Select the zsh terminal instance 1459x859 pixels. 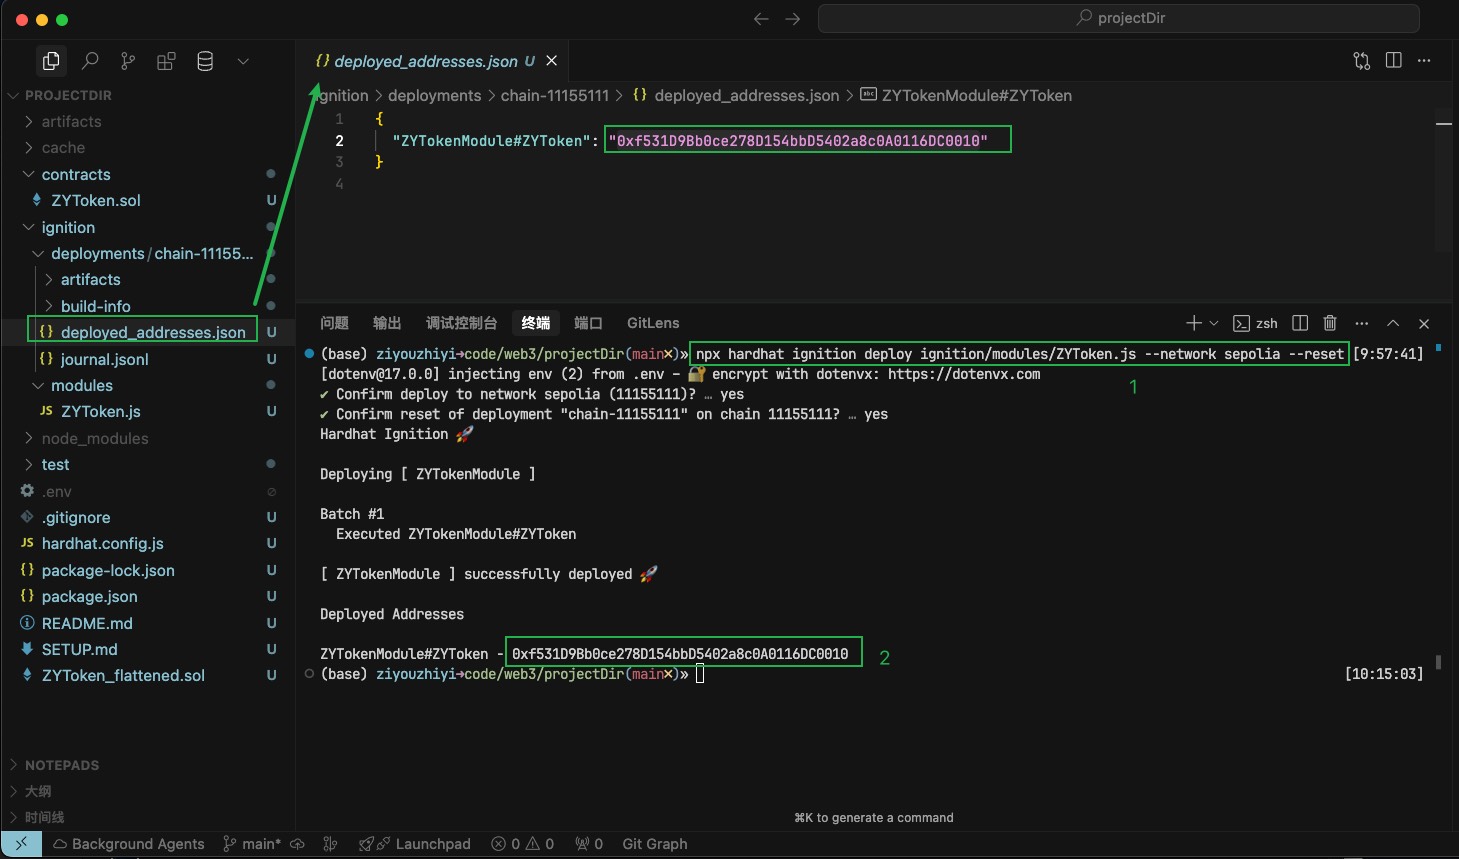click(1256, 323)
